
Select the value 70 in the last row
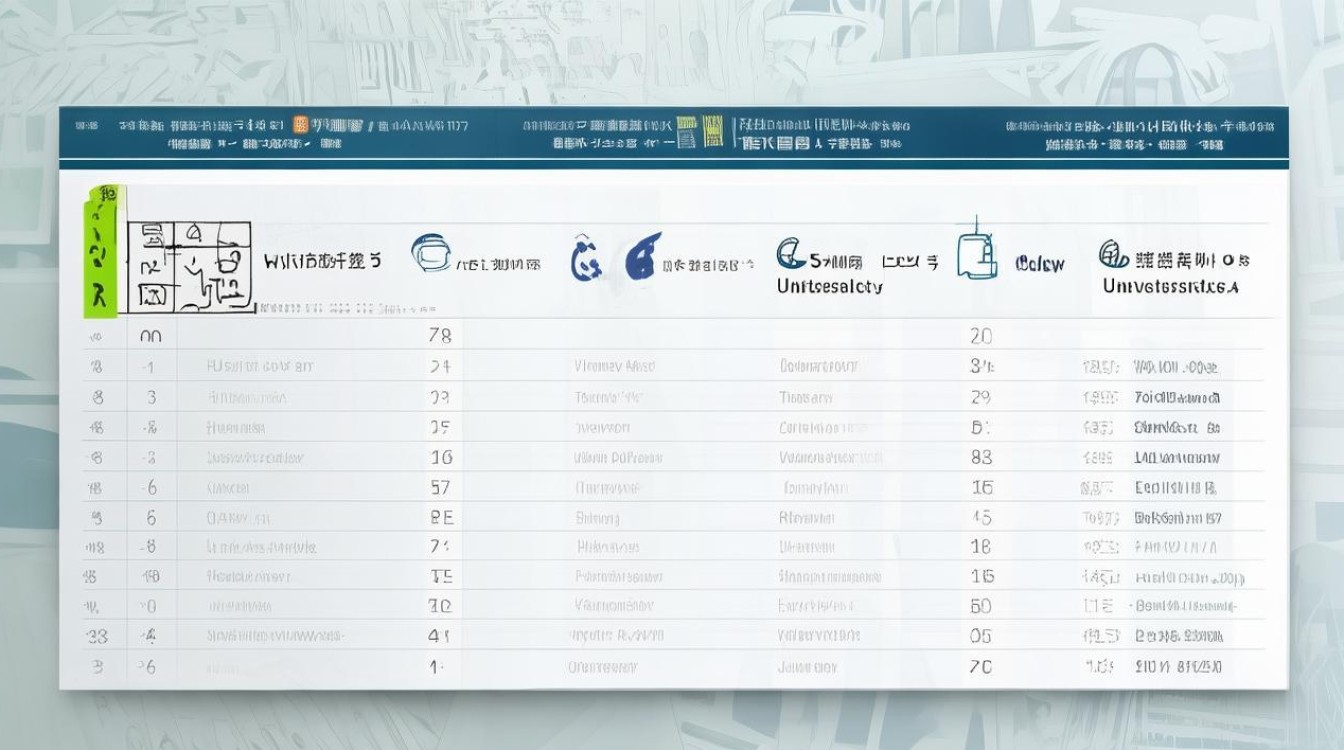coord(980,666)
